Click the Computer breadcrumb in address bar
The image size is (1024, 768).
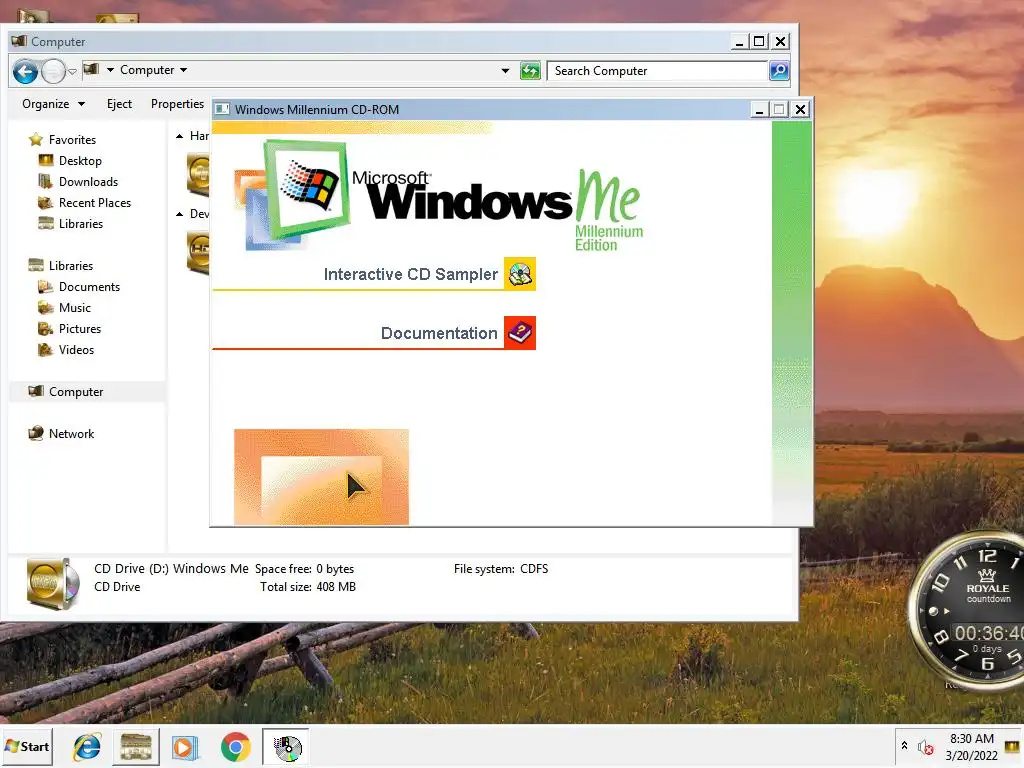147,70
